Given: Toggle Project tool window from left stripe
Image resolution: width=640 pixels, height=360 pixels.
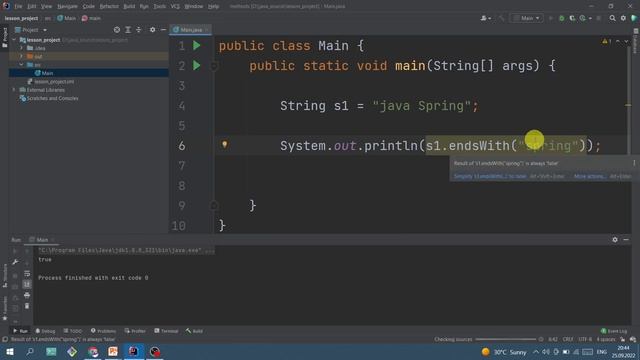Looking at the screenshot, I should 4,38.
